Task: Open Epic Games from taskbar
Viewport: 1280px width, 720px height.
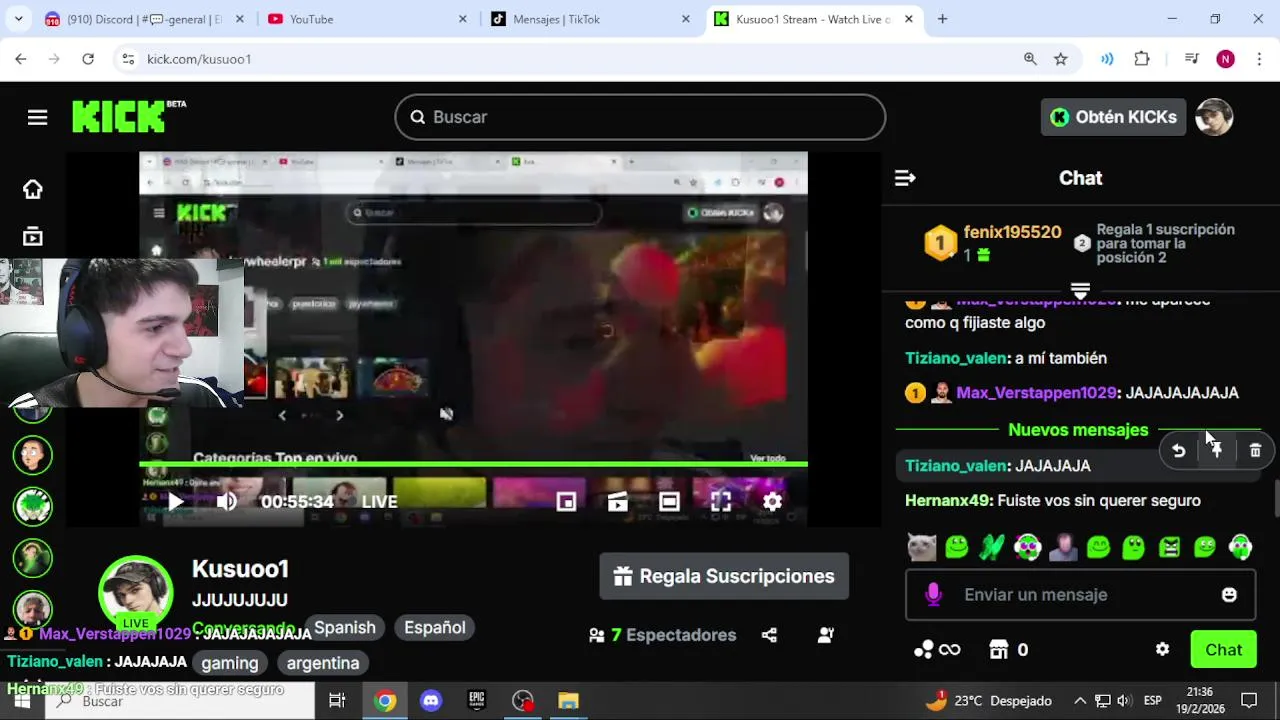Action: 477,701
